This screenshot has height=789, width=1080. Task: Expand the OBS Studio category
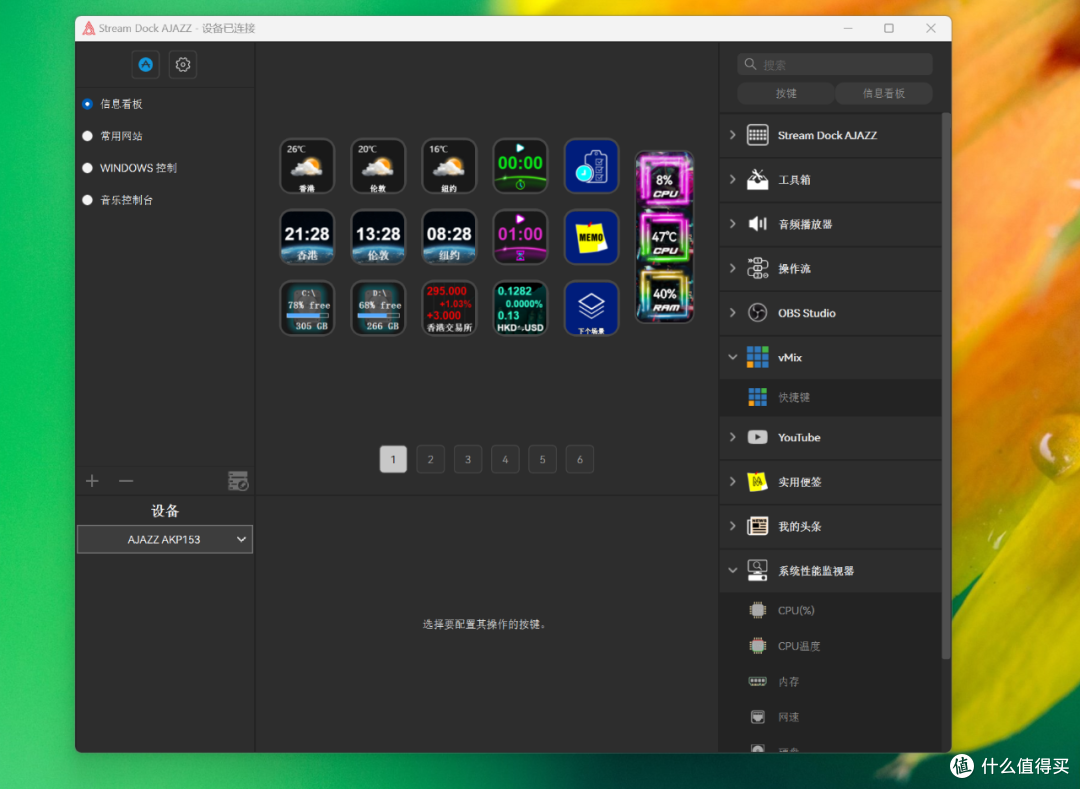(x=733, y=313)
